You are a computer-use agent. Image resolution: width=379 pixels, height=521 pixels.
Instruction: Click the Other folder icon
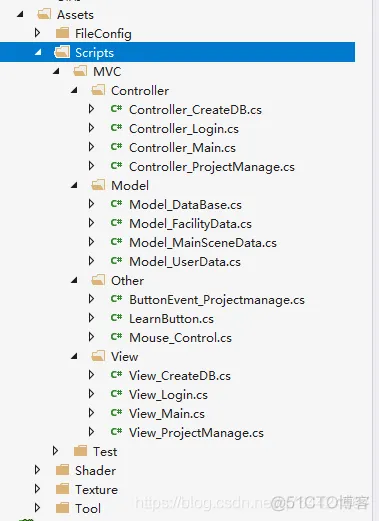click(x=98, y=280)
